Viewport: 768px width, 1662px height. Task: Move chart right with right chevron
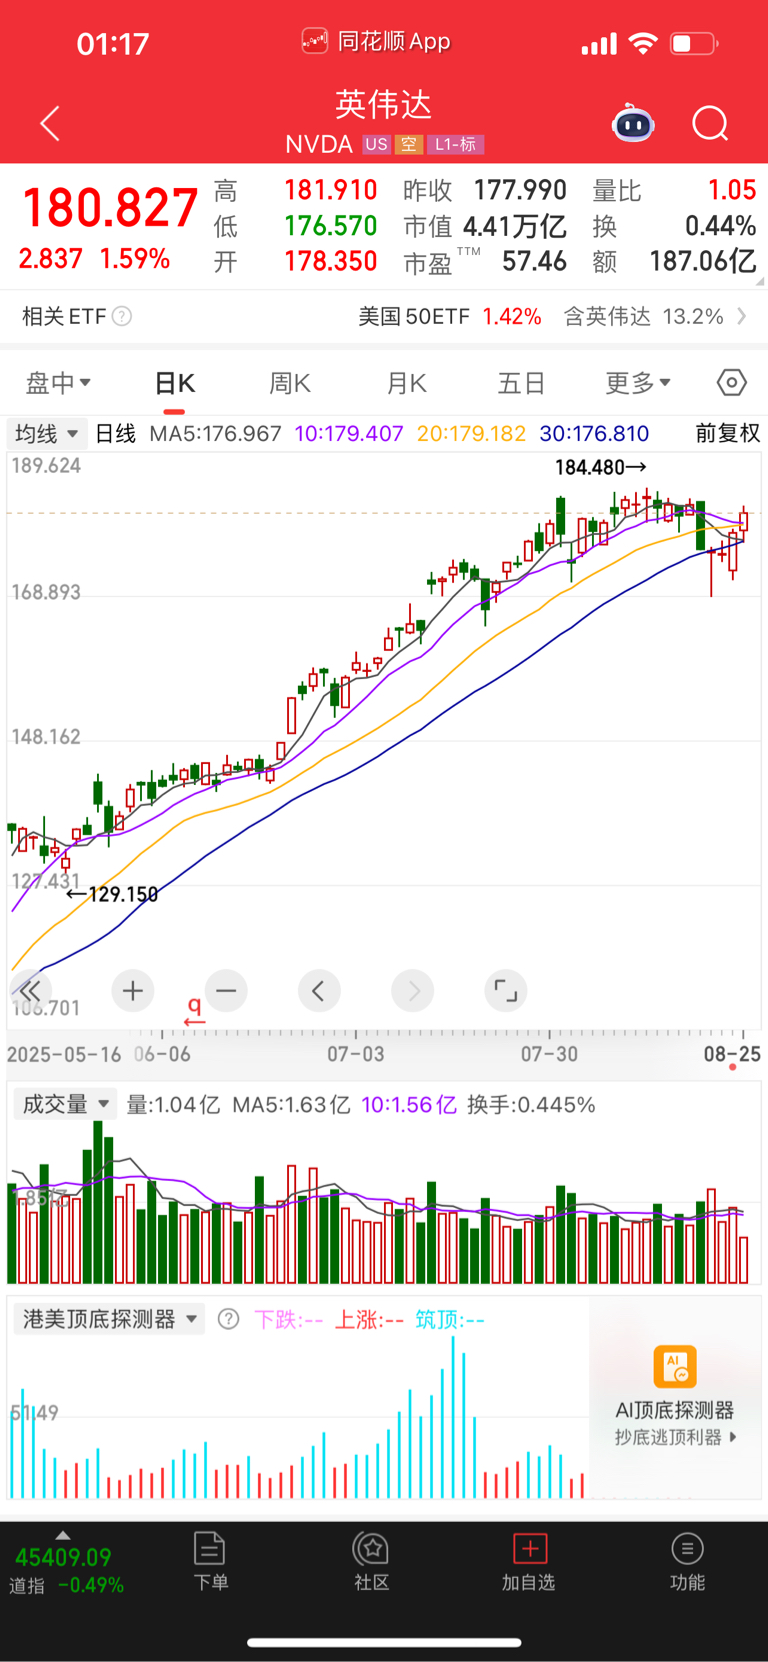point(413,991)
